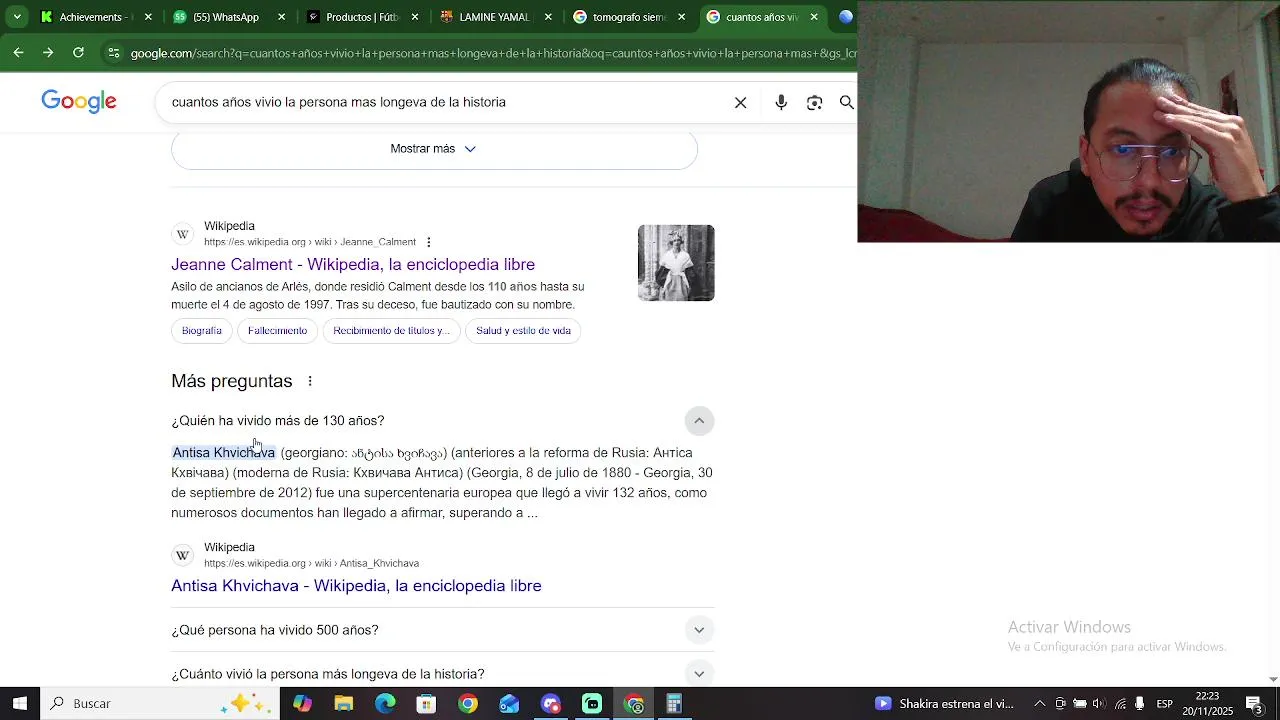Close the LAMINE YAMAL tab
Image resolution: width=1280 pixels, height=720 pixels.
(548, 17)
